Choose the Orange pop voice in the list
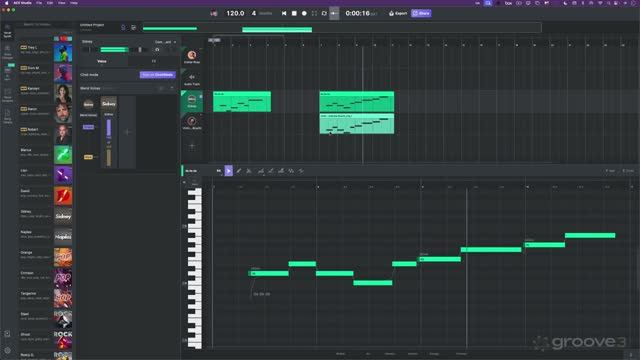Image resolution: width=640 pixels, height=360 pixels. (x=46, y=257)
